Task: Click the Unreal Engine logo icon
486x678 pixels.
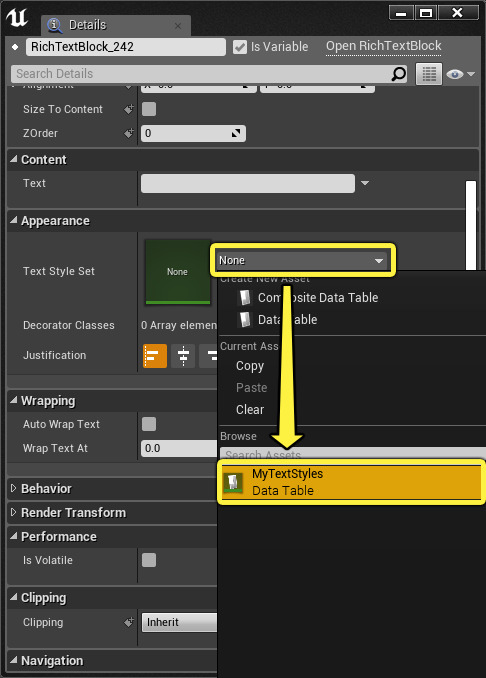Action: click(16, 18)
